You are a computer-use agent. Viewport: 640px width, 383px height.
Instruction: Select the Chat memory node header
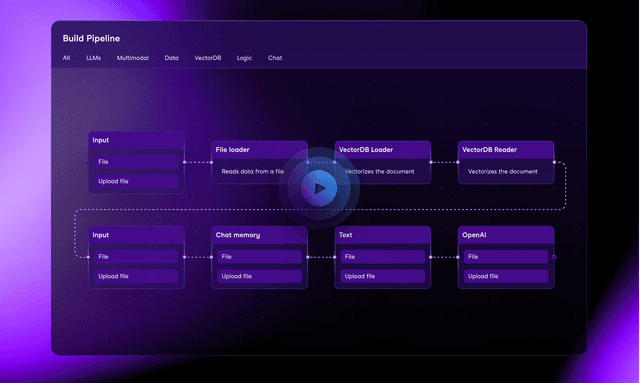click(260, 235)
